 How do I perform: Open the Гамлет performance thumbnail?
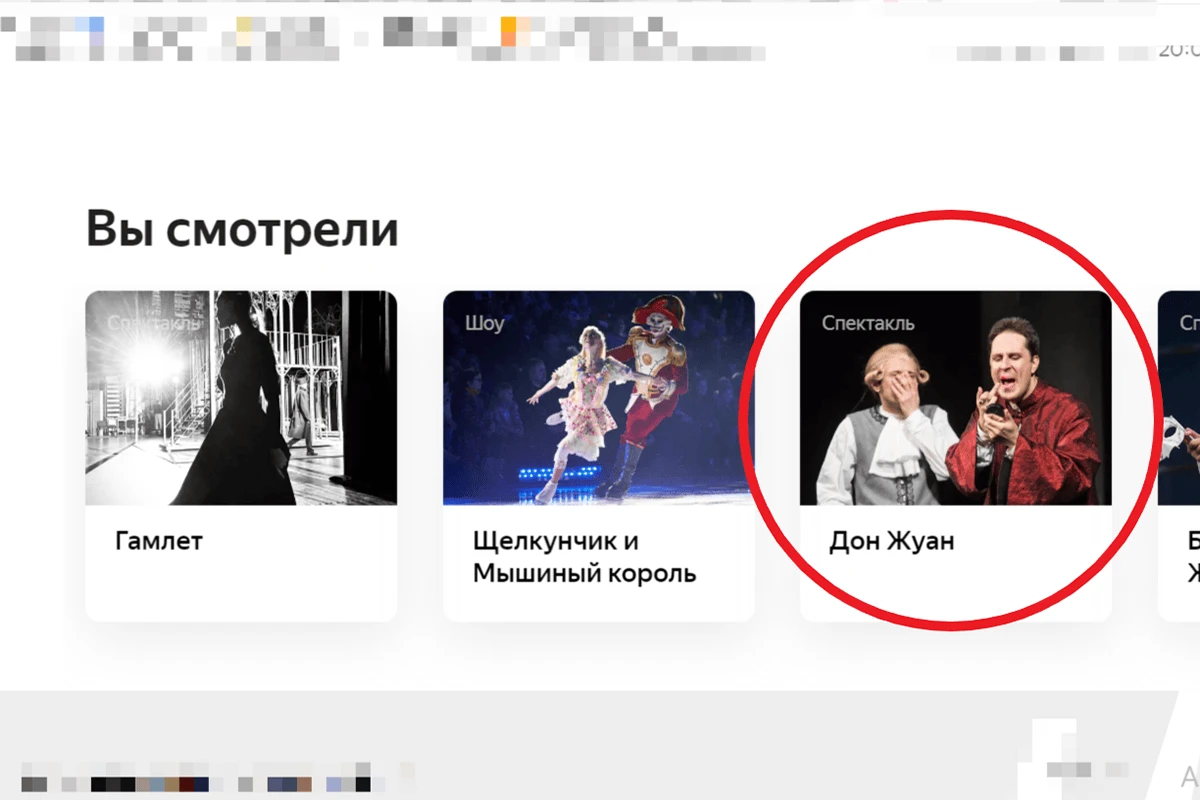pos(241,398)
